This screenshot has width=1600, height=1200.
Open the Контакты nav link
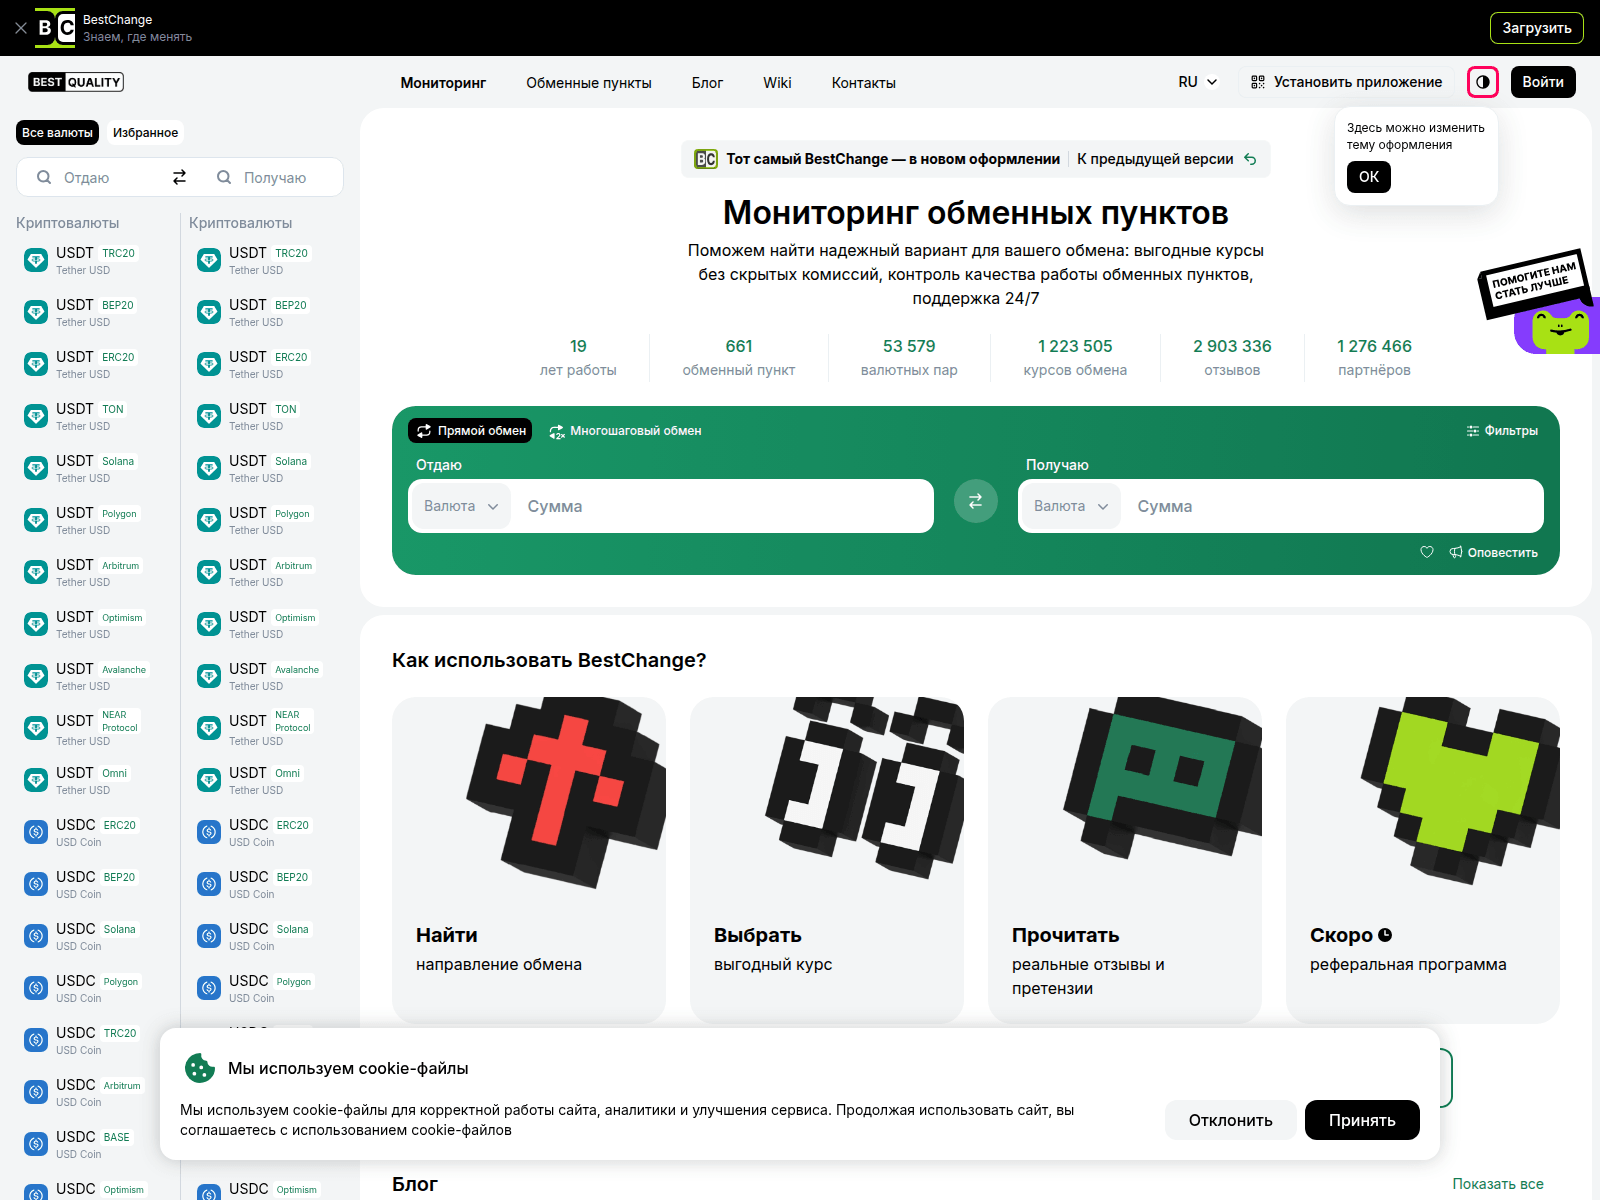point(863,83)
